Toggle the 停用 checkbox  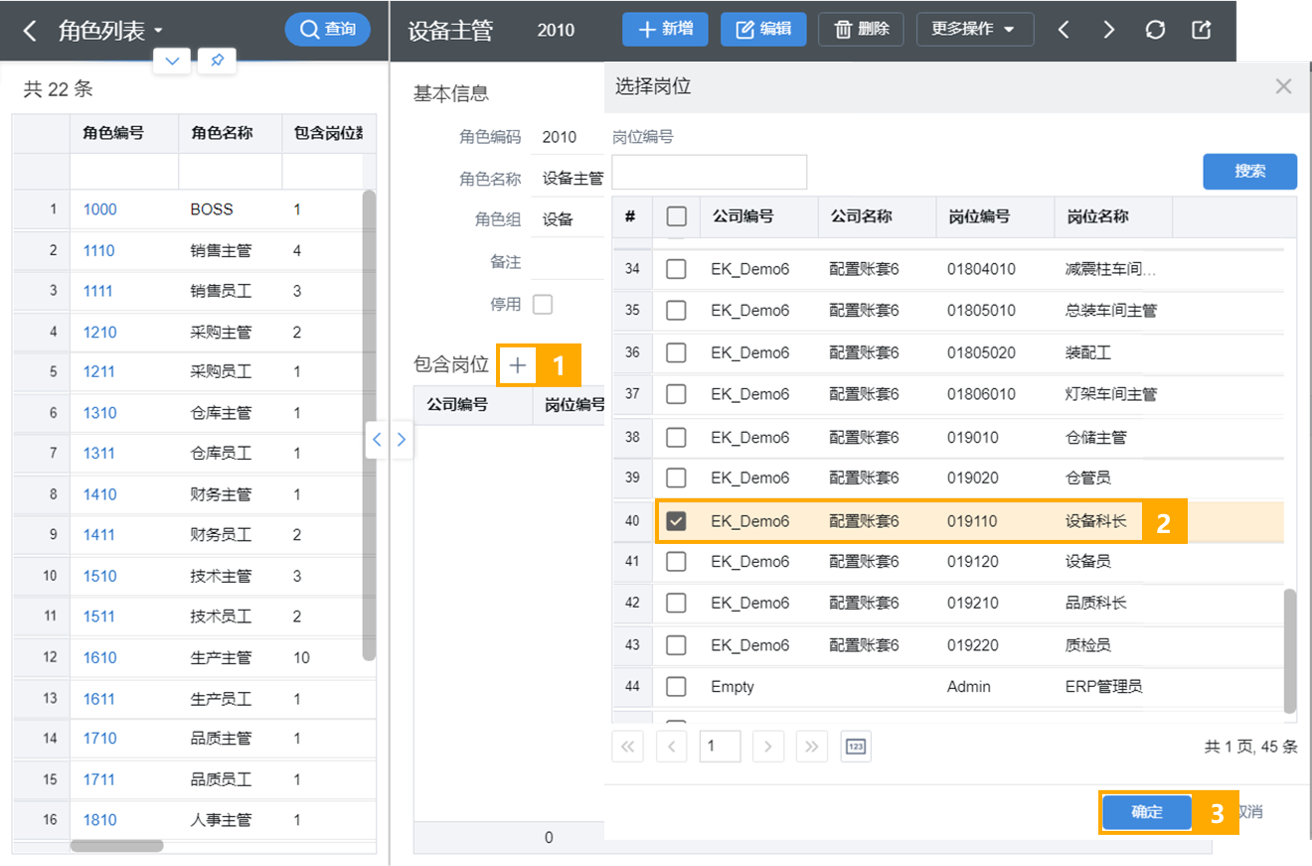pos(543,304)
